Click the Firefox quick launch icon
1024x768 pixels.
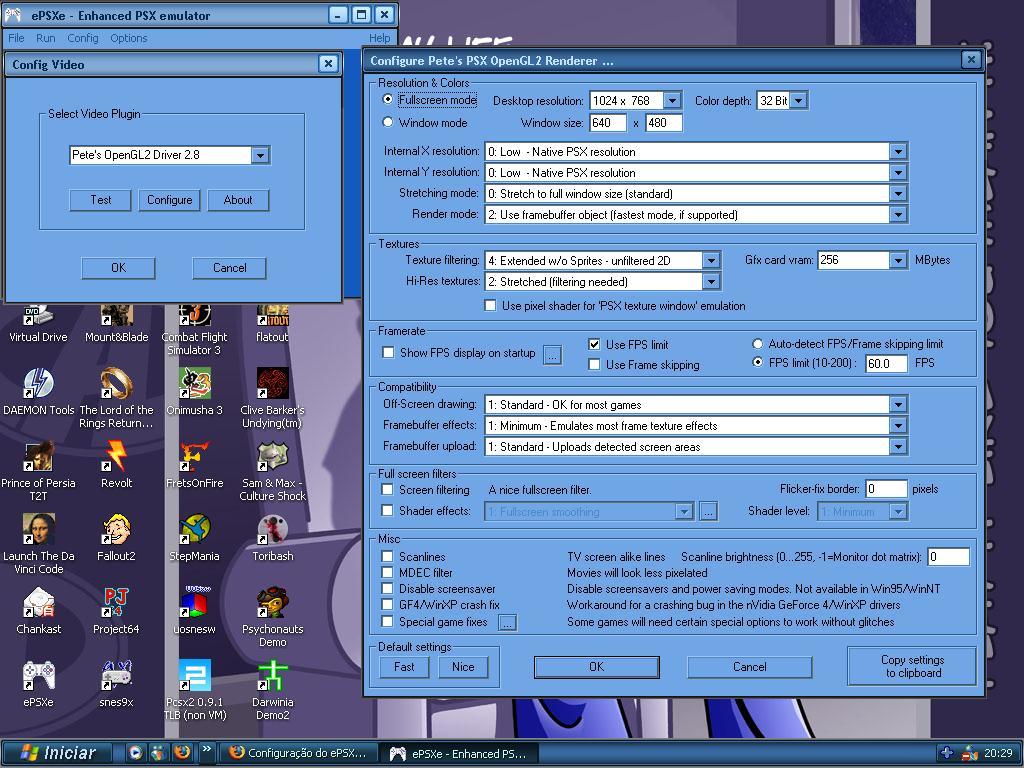click(182, 752)
